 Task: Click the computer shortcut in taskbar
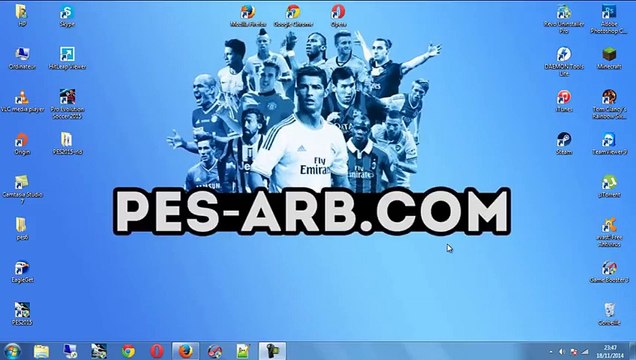70,351
